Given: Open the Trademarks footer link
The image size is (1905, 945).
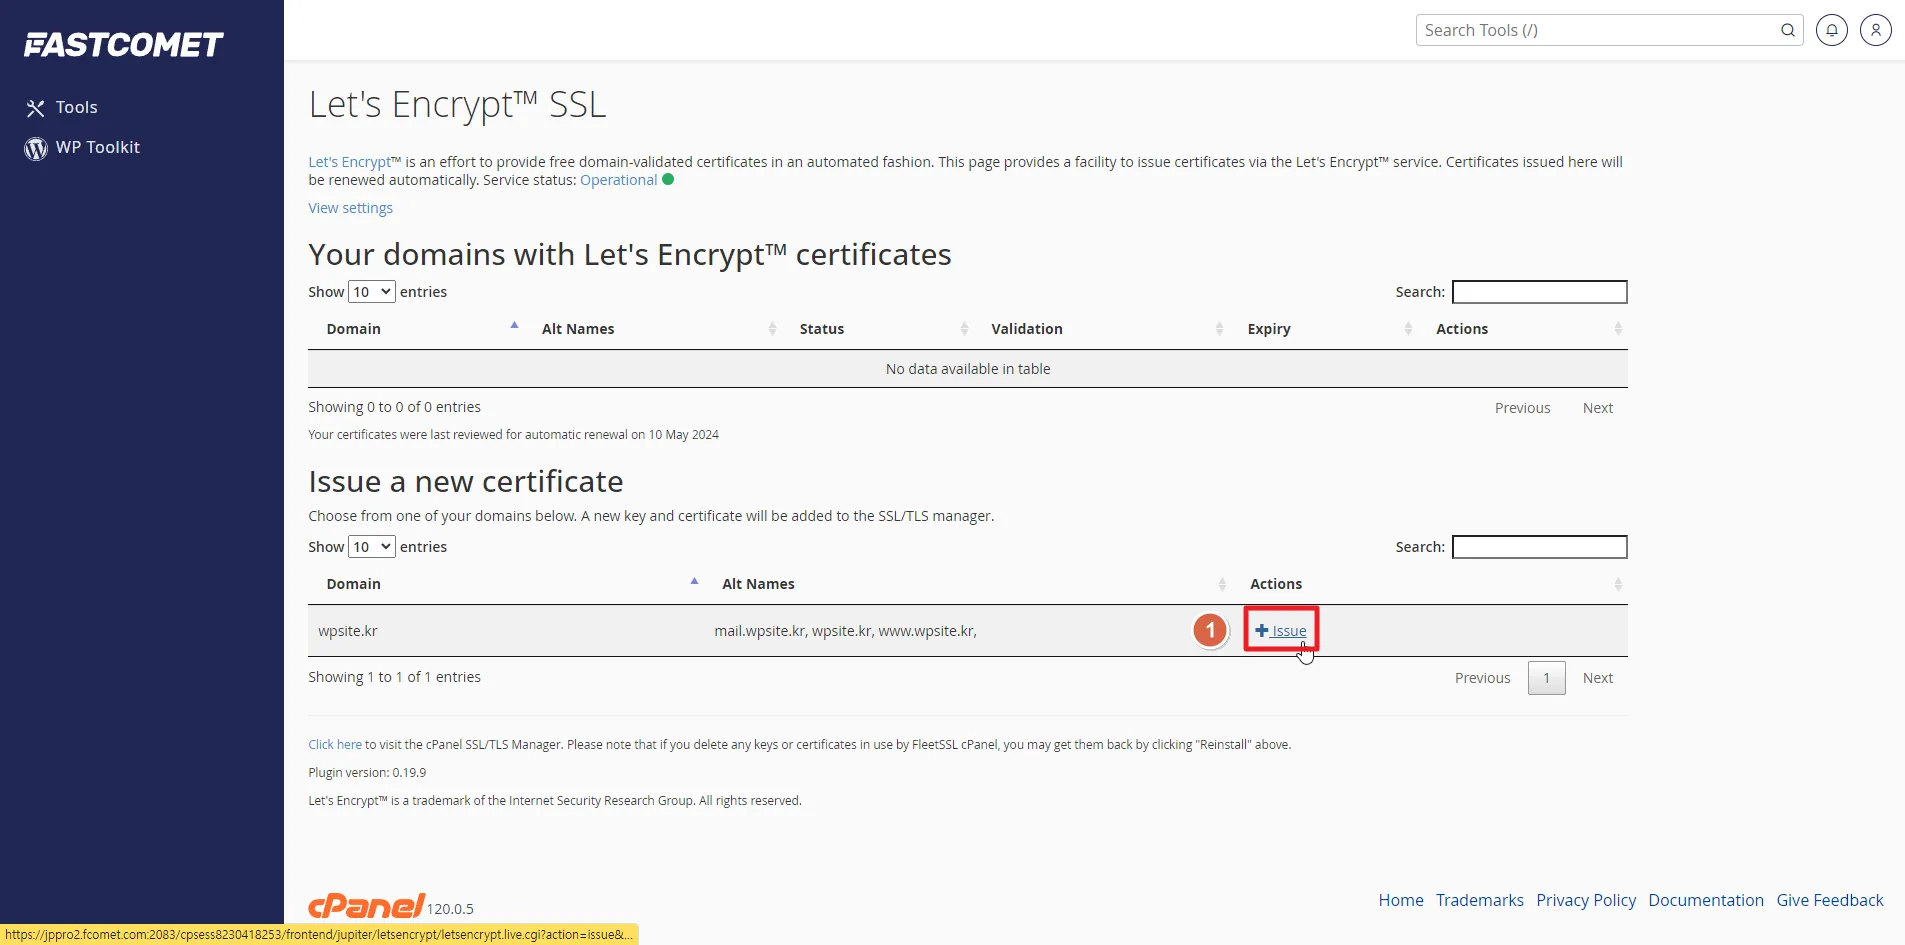Looking at the screenshot, I should coord(1479,900).
